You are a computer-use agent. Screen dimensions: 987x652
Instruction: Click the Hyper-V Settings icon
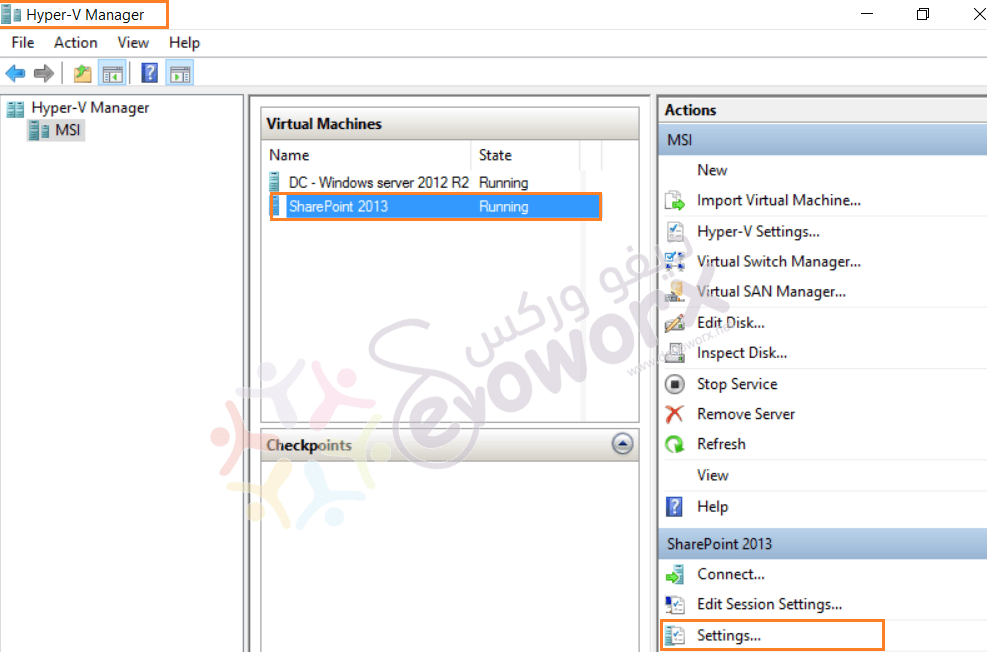(675, 232)
